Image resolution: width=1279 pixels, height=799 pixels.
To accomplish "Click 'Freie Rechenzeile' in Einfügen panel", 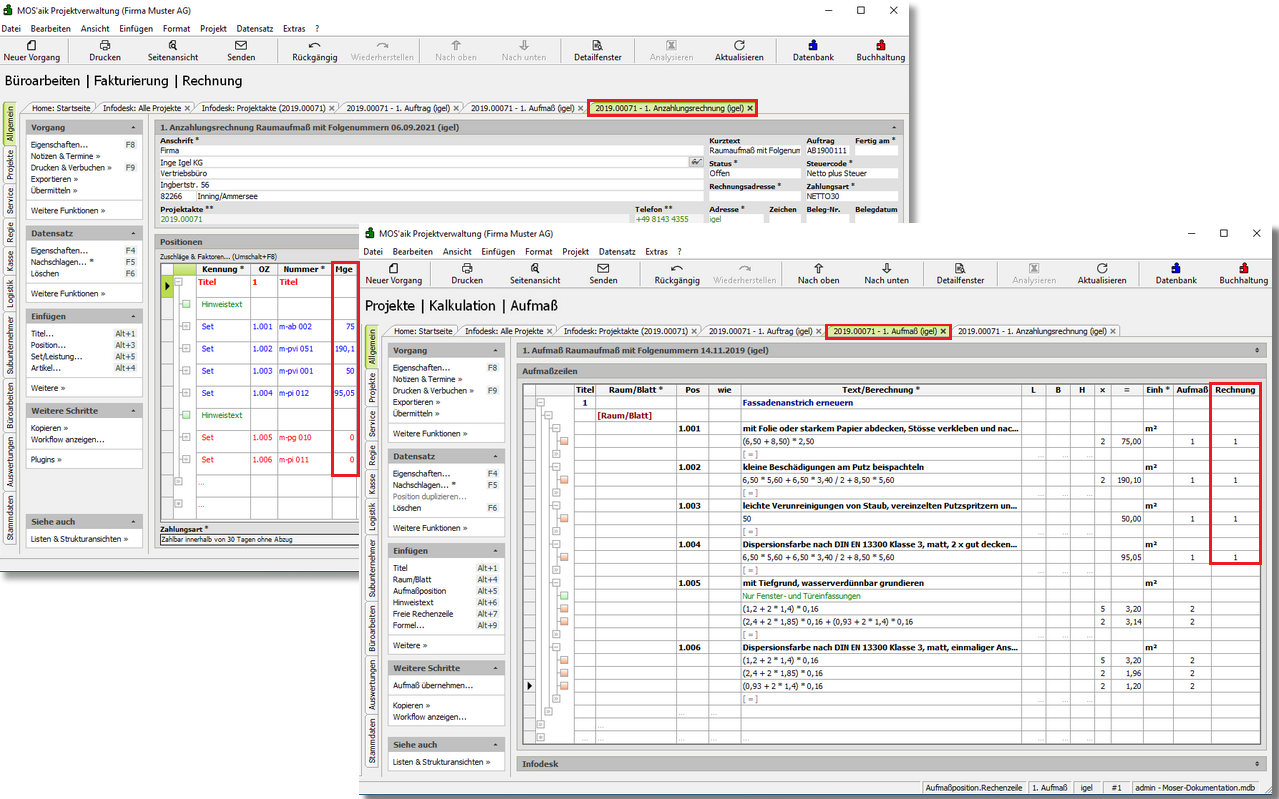I will [x=423, y=614].
